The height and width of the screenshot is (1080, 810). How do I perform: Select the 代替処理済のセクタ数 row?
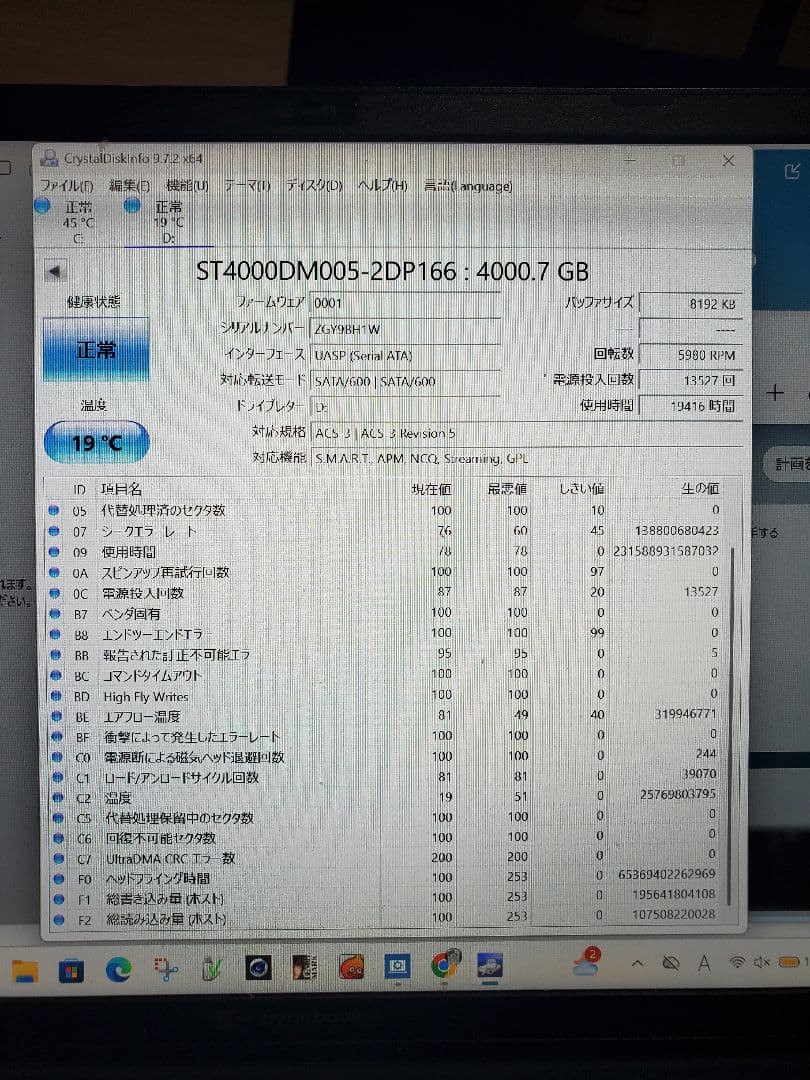pos(386,510)
